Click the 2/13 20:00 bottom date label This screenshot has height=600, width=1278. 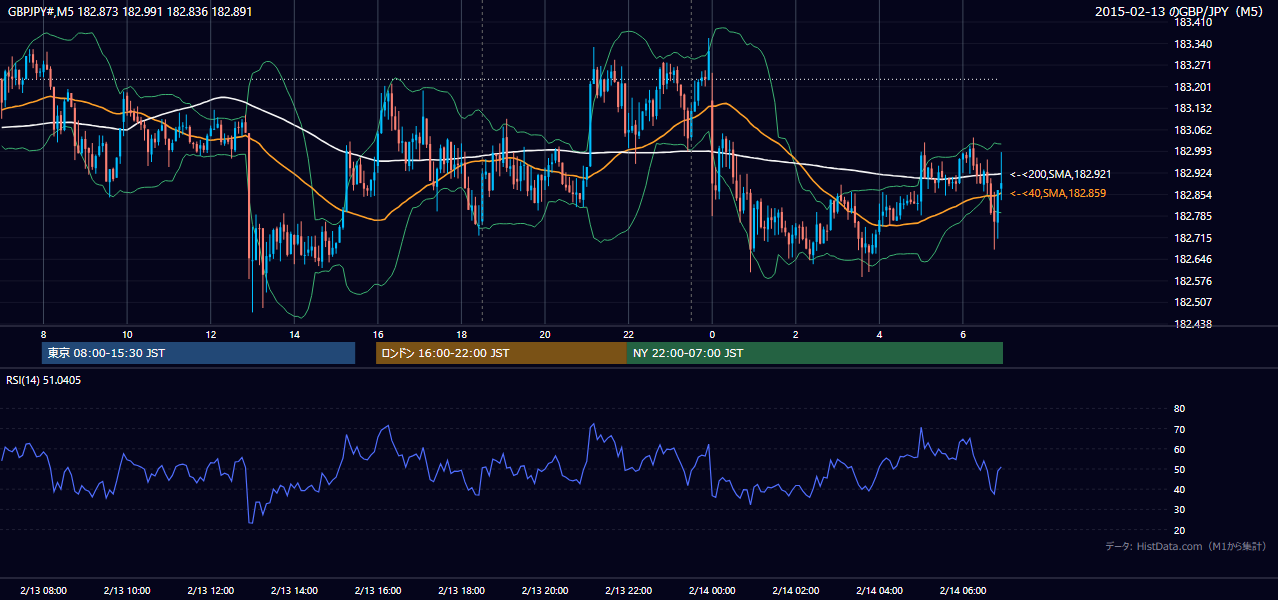(545, 590)
